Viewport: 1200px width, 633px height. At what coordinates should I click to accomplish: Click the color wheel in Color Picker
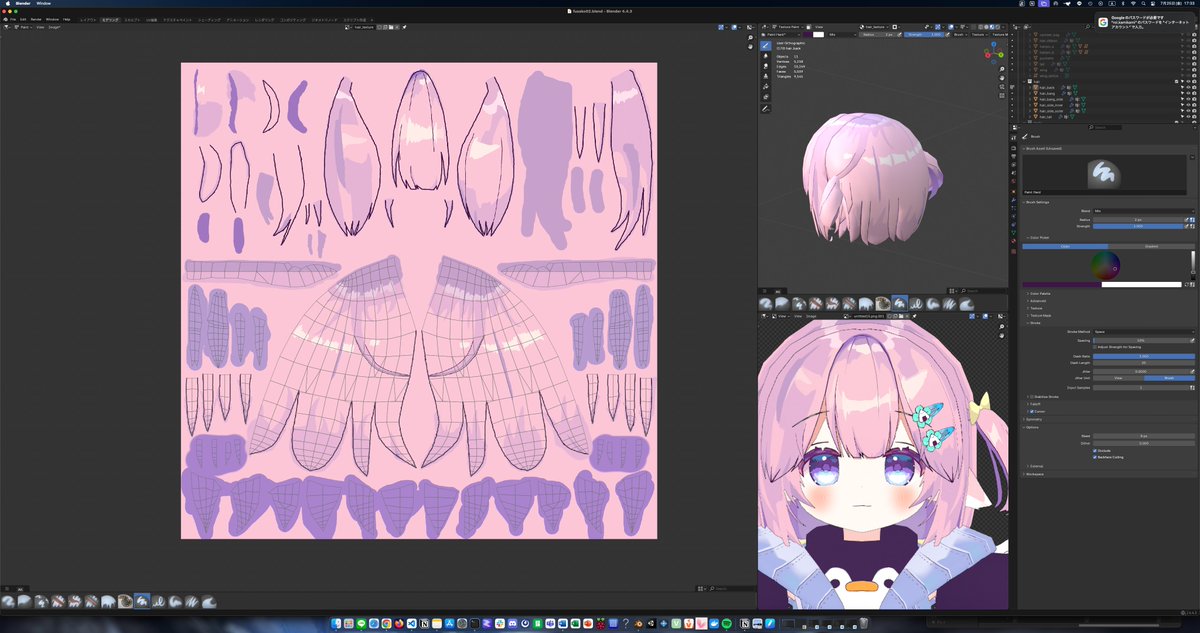pos(1105,266)
